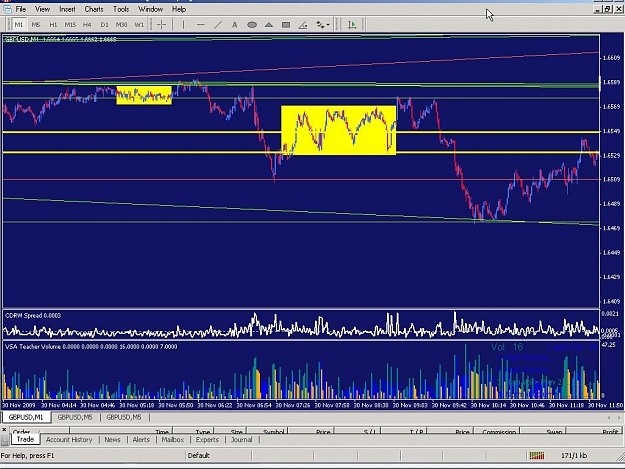This screenshot has width=625, height=469.
Task: Select the Rectangle drawing tool
Action: point(286,25)
